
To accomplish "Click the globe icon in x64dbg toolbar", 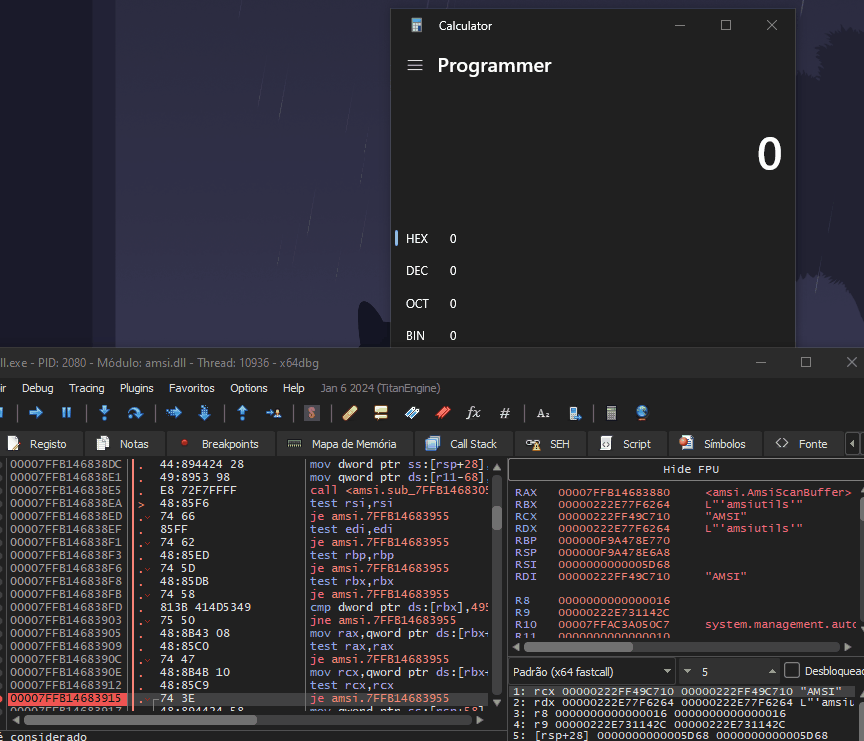I will 641,412.
